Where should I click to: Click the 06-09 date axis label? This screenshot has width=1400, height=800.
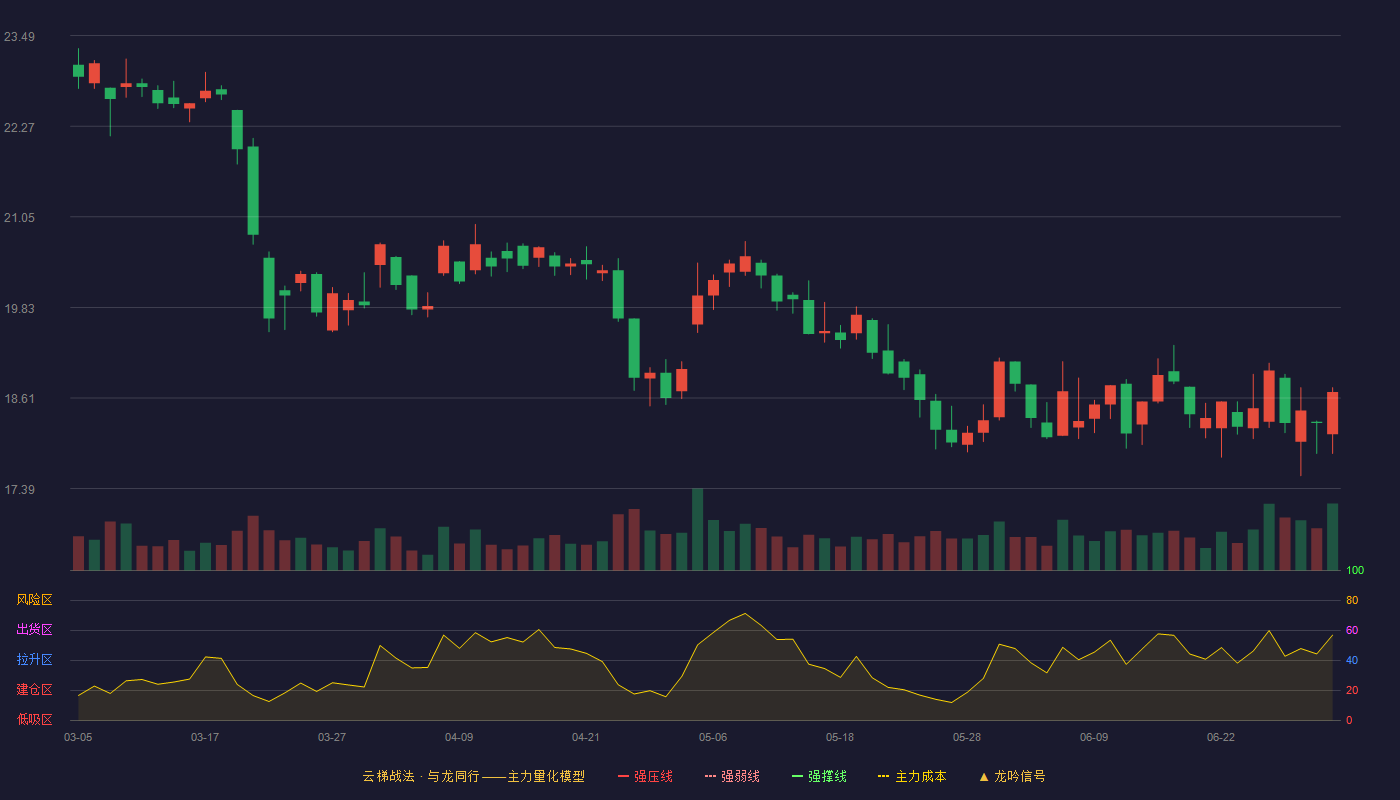[x=1094, y=737]
